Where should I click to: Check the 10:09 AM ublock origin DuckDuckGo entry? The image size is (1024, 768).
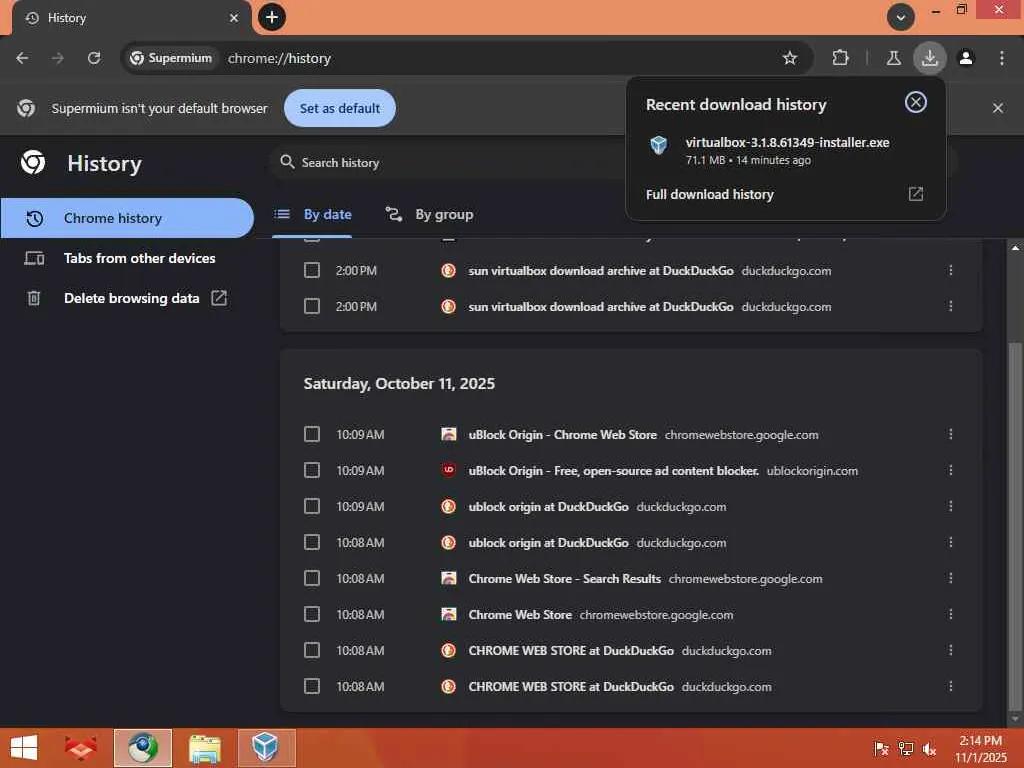[312, 506]
